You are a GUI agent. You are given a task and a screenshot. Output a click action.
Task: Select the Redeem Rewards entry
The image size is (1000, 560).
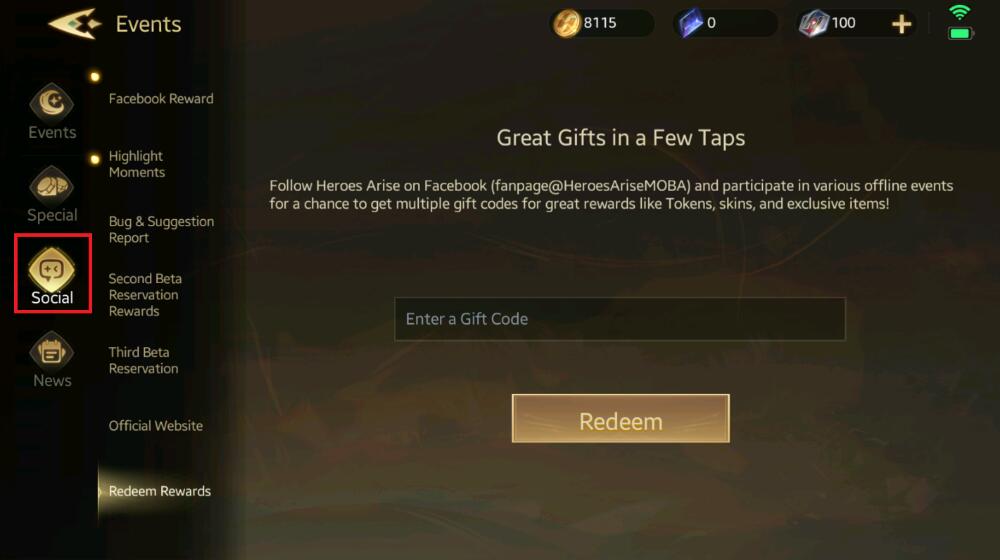tap(159, 491)
